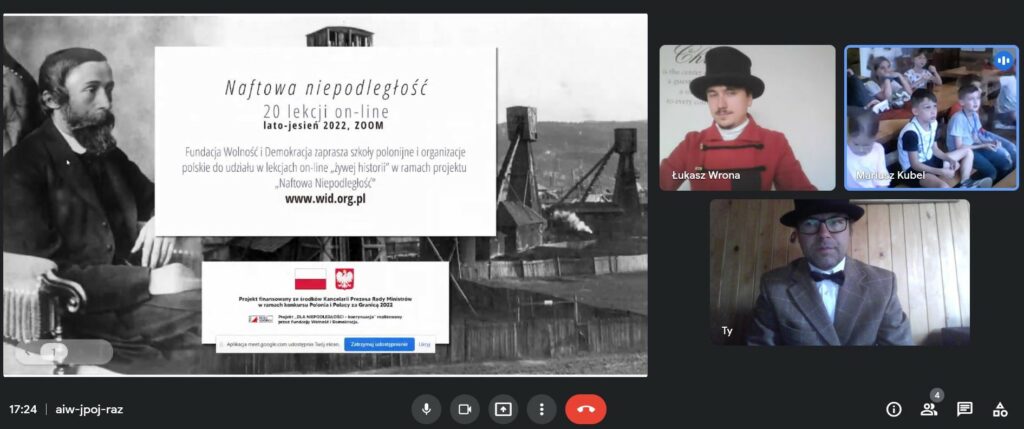
Task: Select Łukasz Wrona's video tile
Action: point(747,118)
